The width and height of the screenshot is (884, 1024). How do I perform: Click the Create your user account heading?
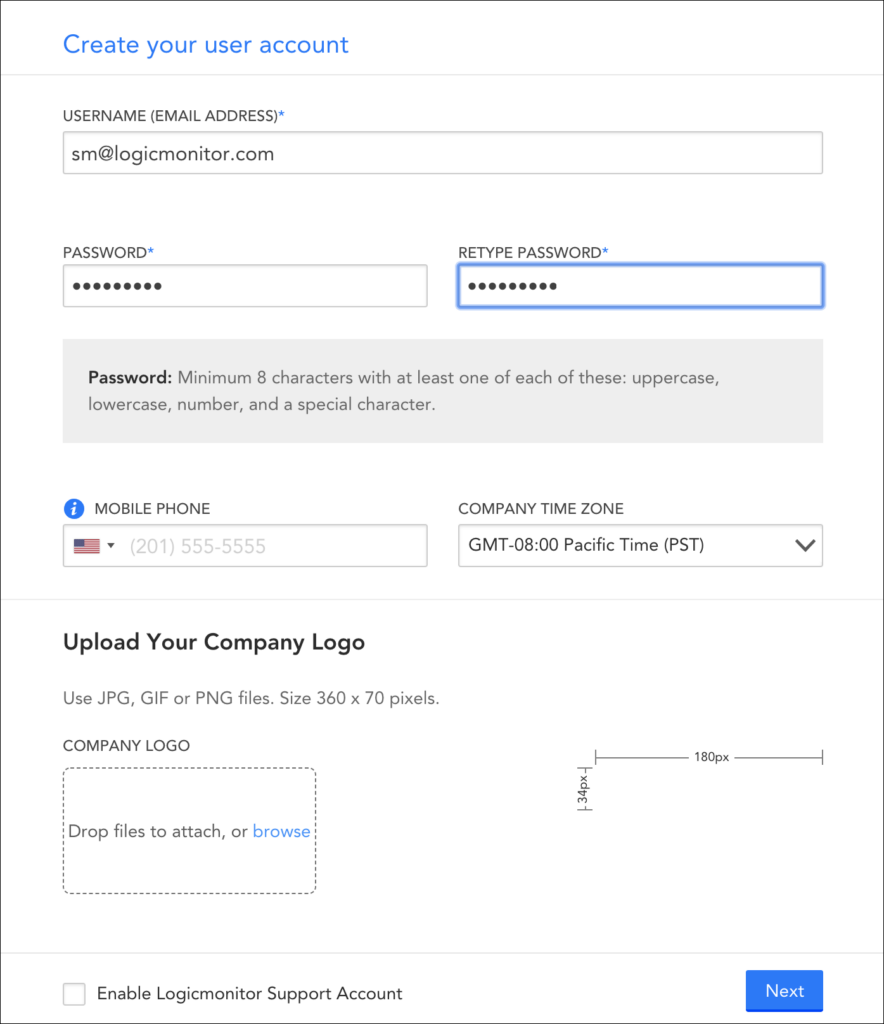click(206, 44)
